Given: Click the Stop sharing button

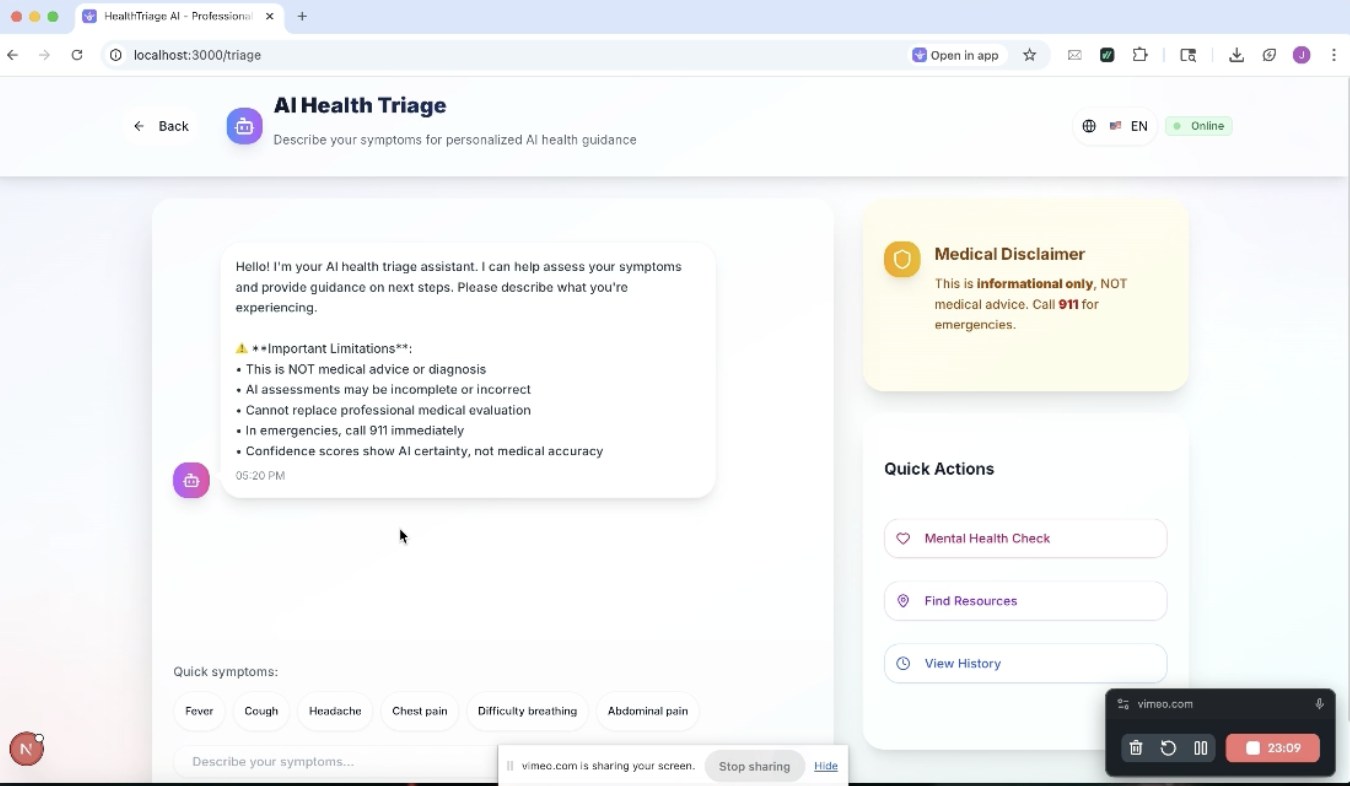Looking at the screenshot, I should [x=754, y=766].
